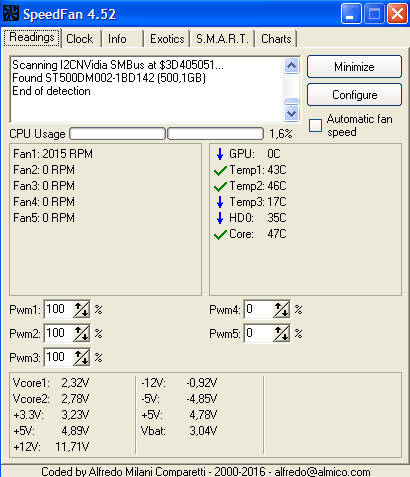Click the -12V '-0,92V' value
The height and width of the screenshot is (477, 410).
click(202, 383)
